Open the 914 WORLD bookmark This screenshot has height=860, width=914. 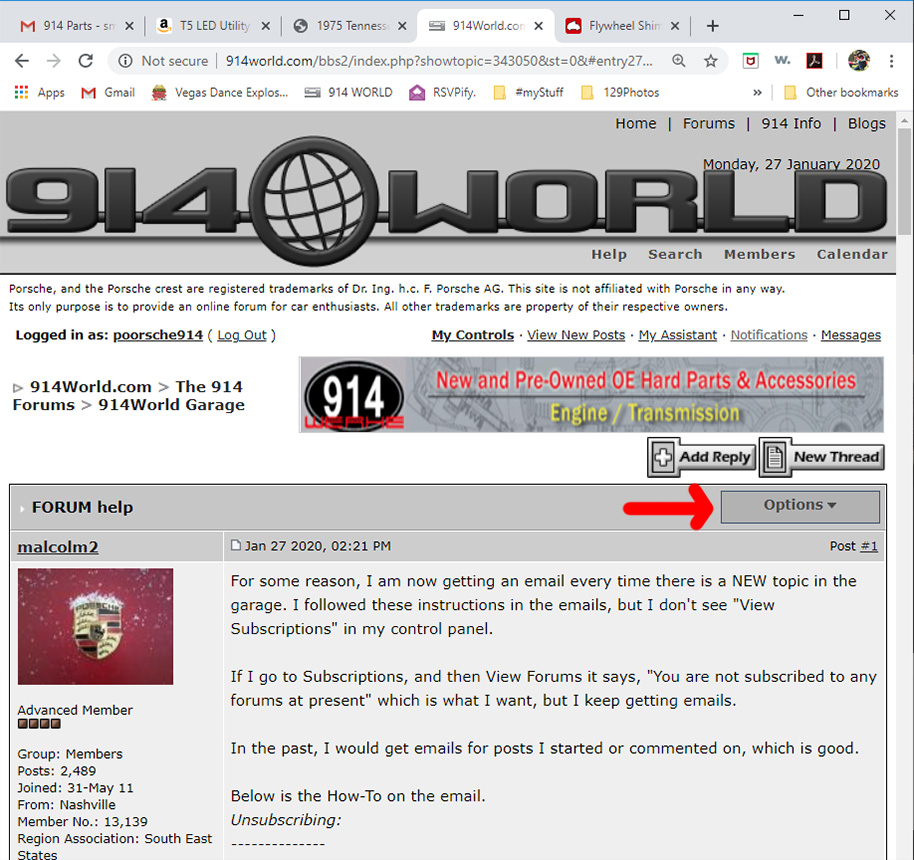pyautogui.click(x=349, y=92)
